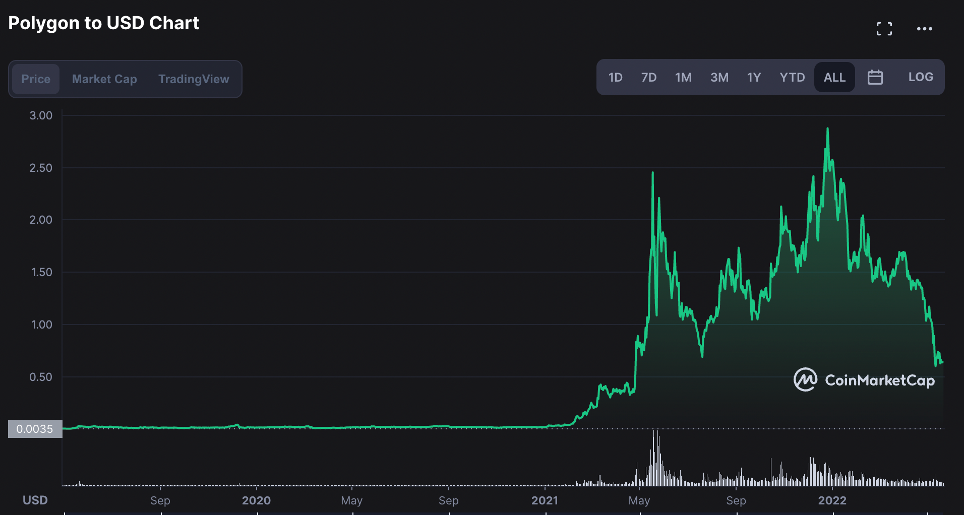Switch to the Price tab
Image resolution: width=964 pixels, height=516 pixels.
click(36, 79)
